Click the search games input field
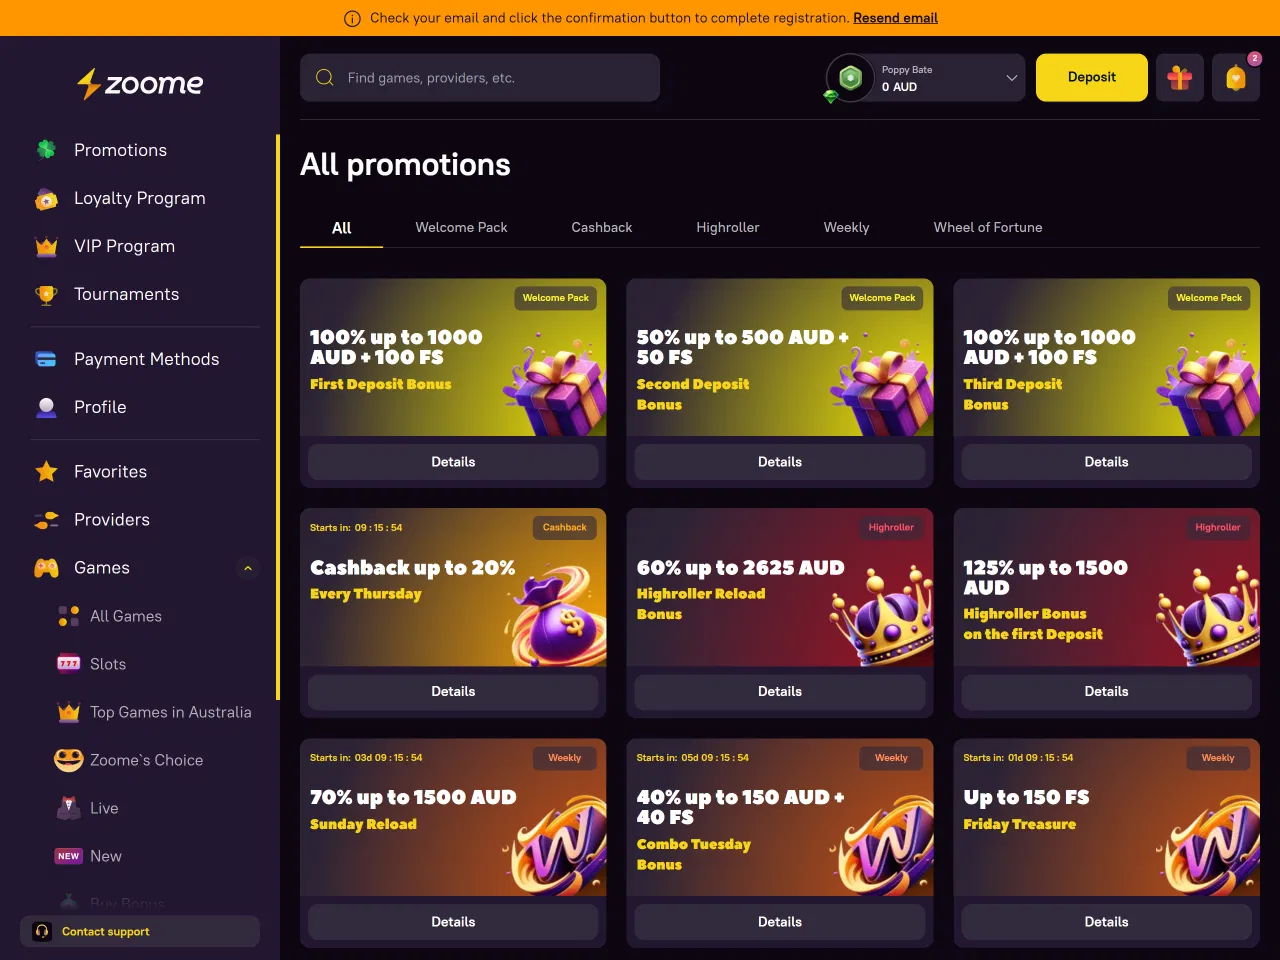The height and width of the screenshot is (960, 1280). (x=480, y=77)
